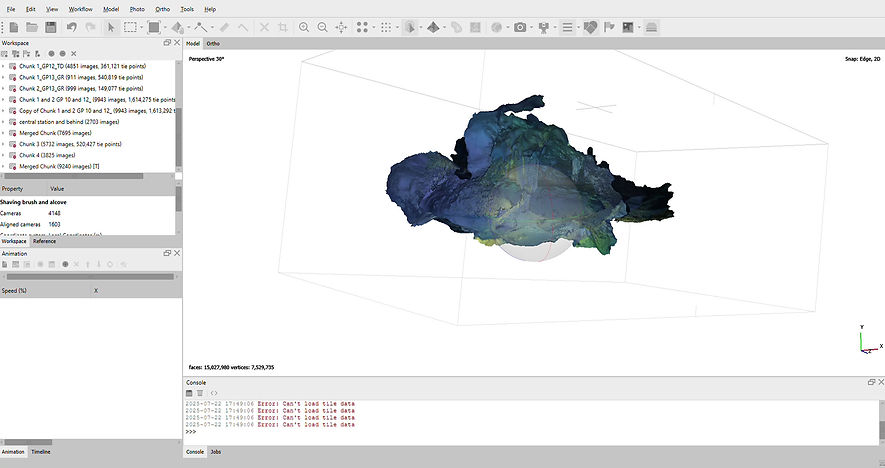
Task: Select the Draw Polyline tool
Action: pos(200,27)
